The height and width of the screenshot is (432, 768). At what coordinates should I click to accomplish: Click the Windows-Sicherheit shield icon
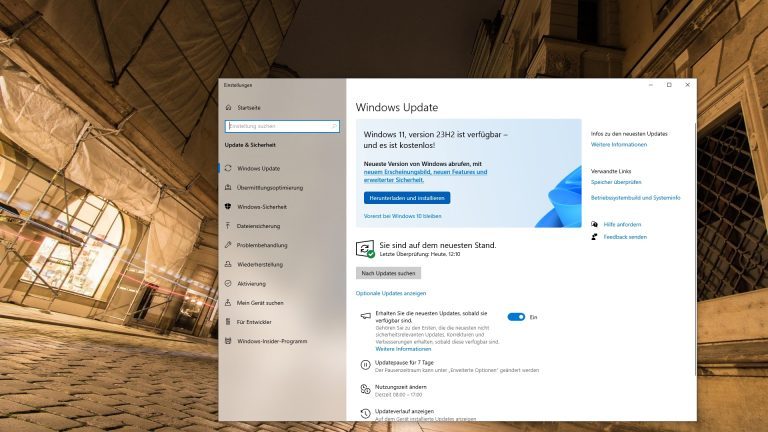pos(228,206)
